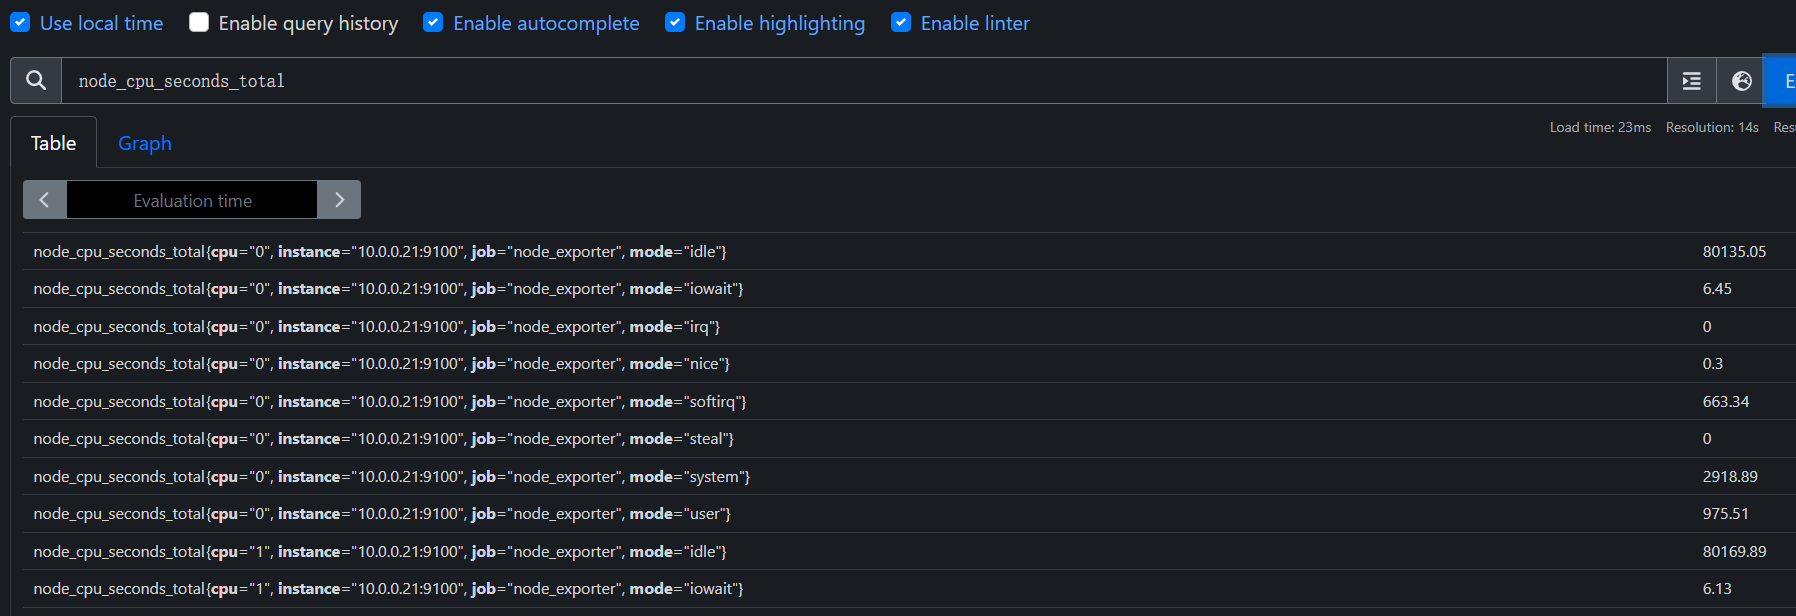
Task: Enable query history checkbox
Action: (x=199, y=23)
